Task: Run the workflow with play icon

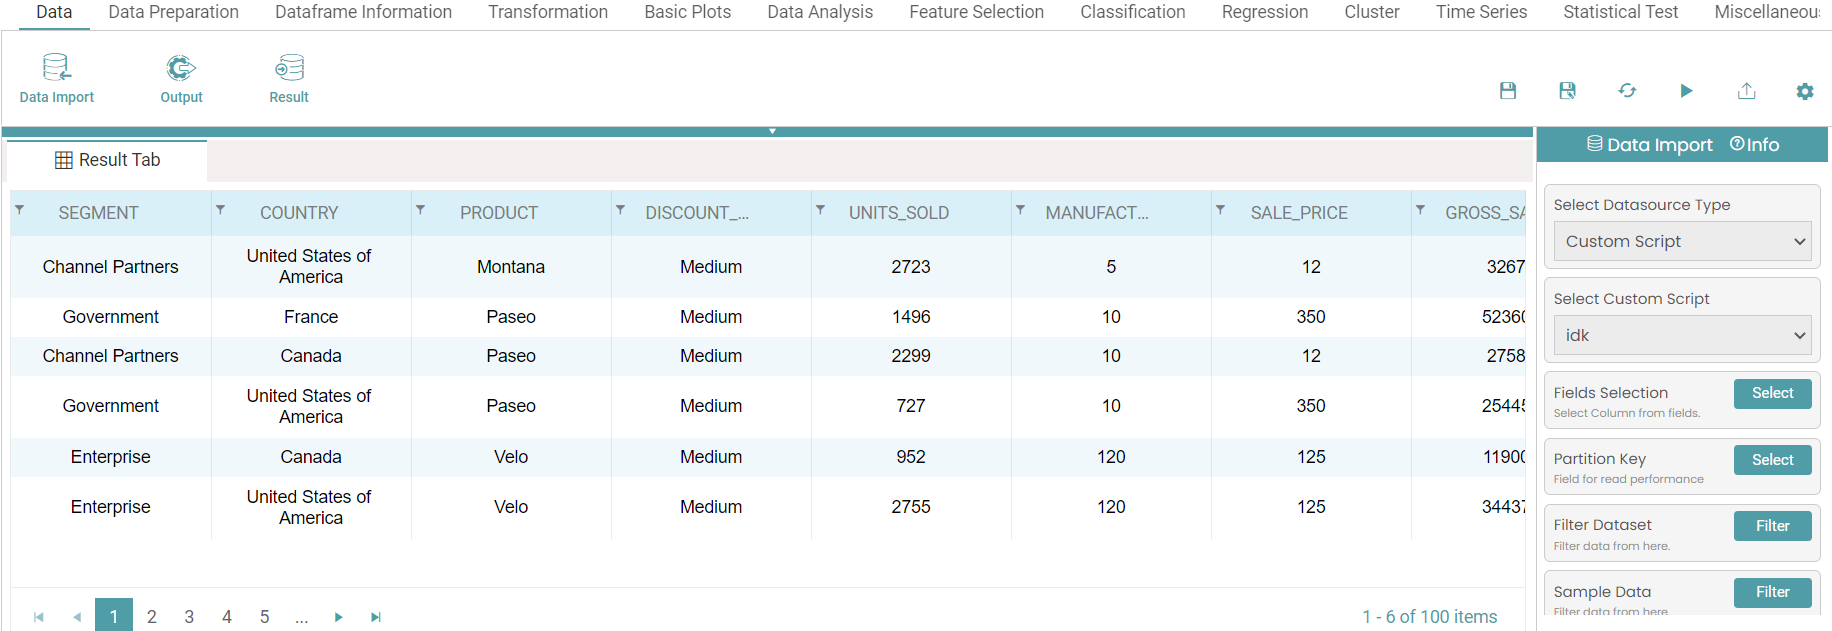Action: tap(1686, 91)
